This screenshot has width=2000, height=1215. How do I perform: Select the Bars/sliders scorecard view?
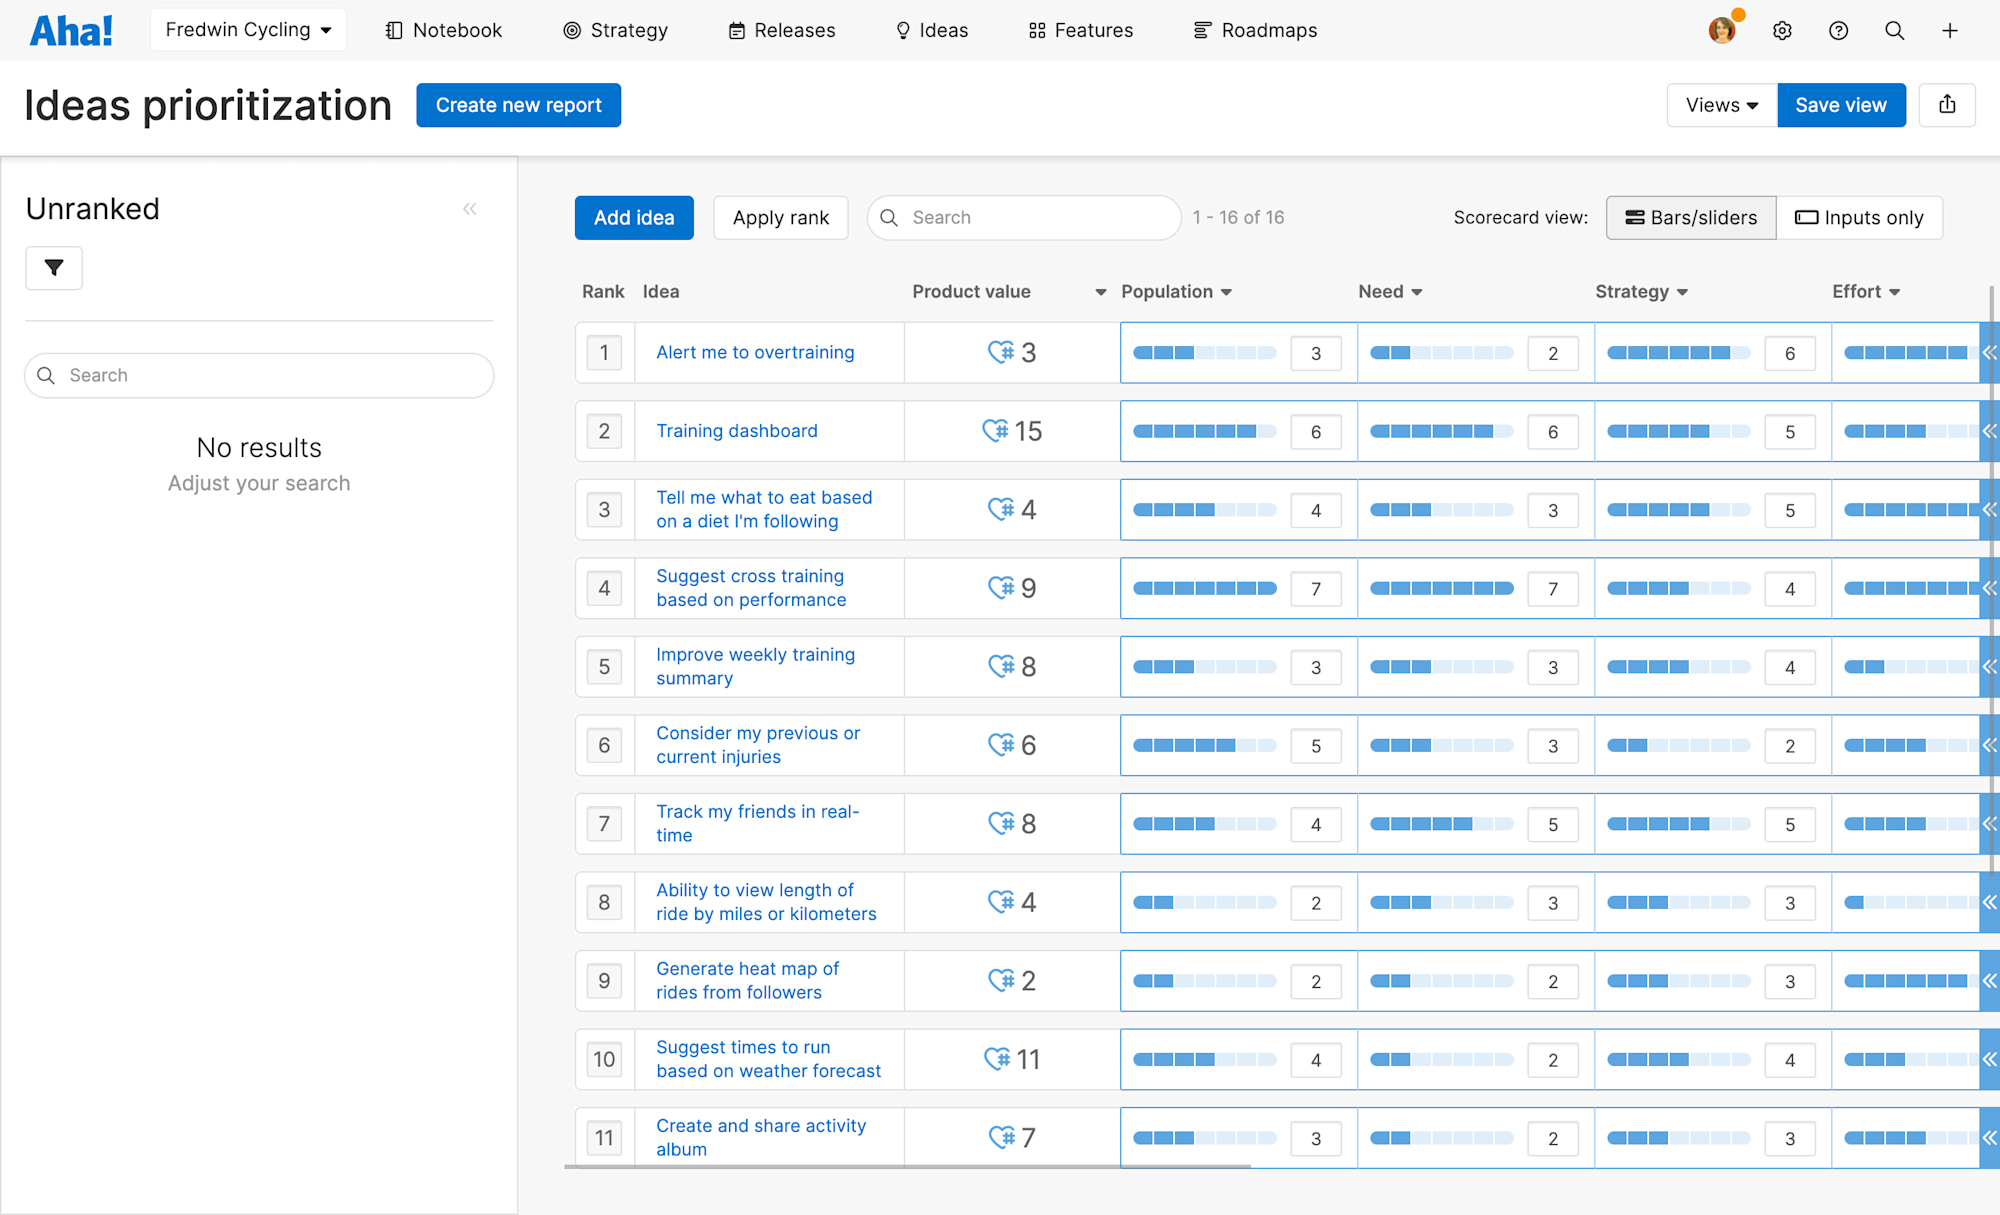pos(1691,218)
